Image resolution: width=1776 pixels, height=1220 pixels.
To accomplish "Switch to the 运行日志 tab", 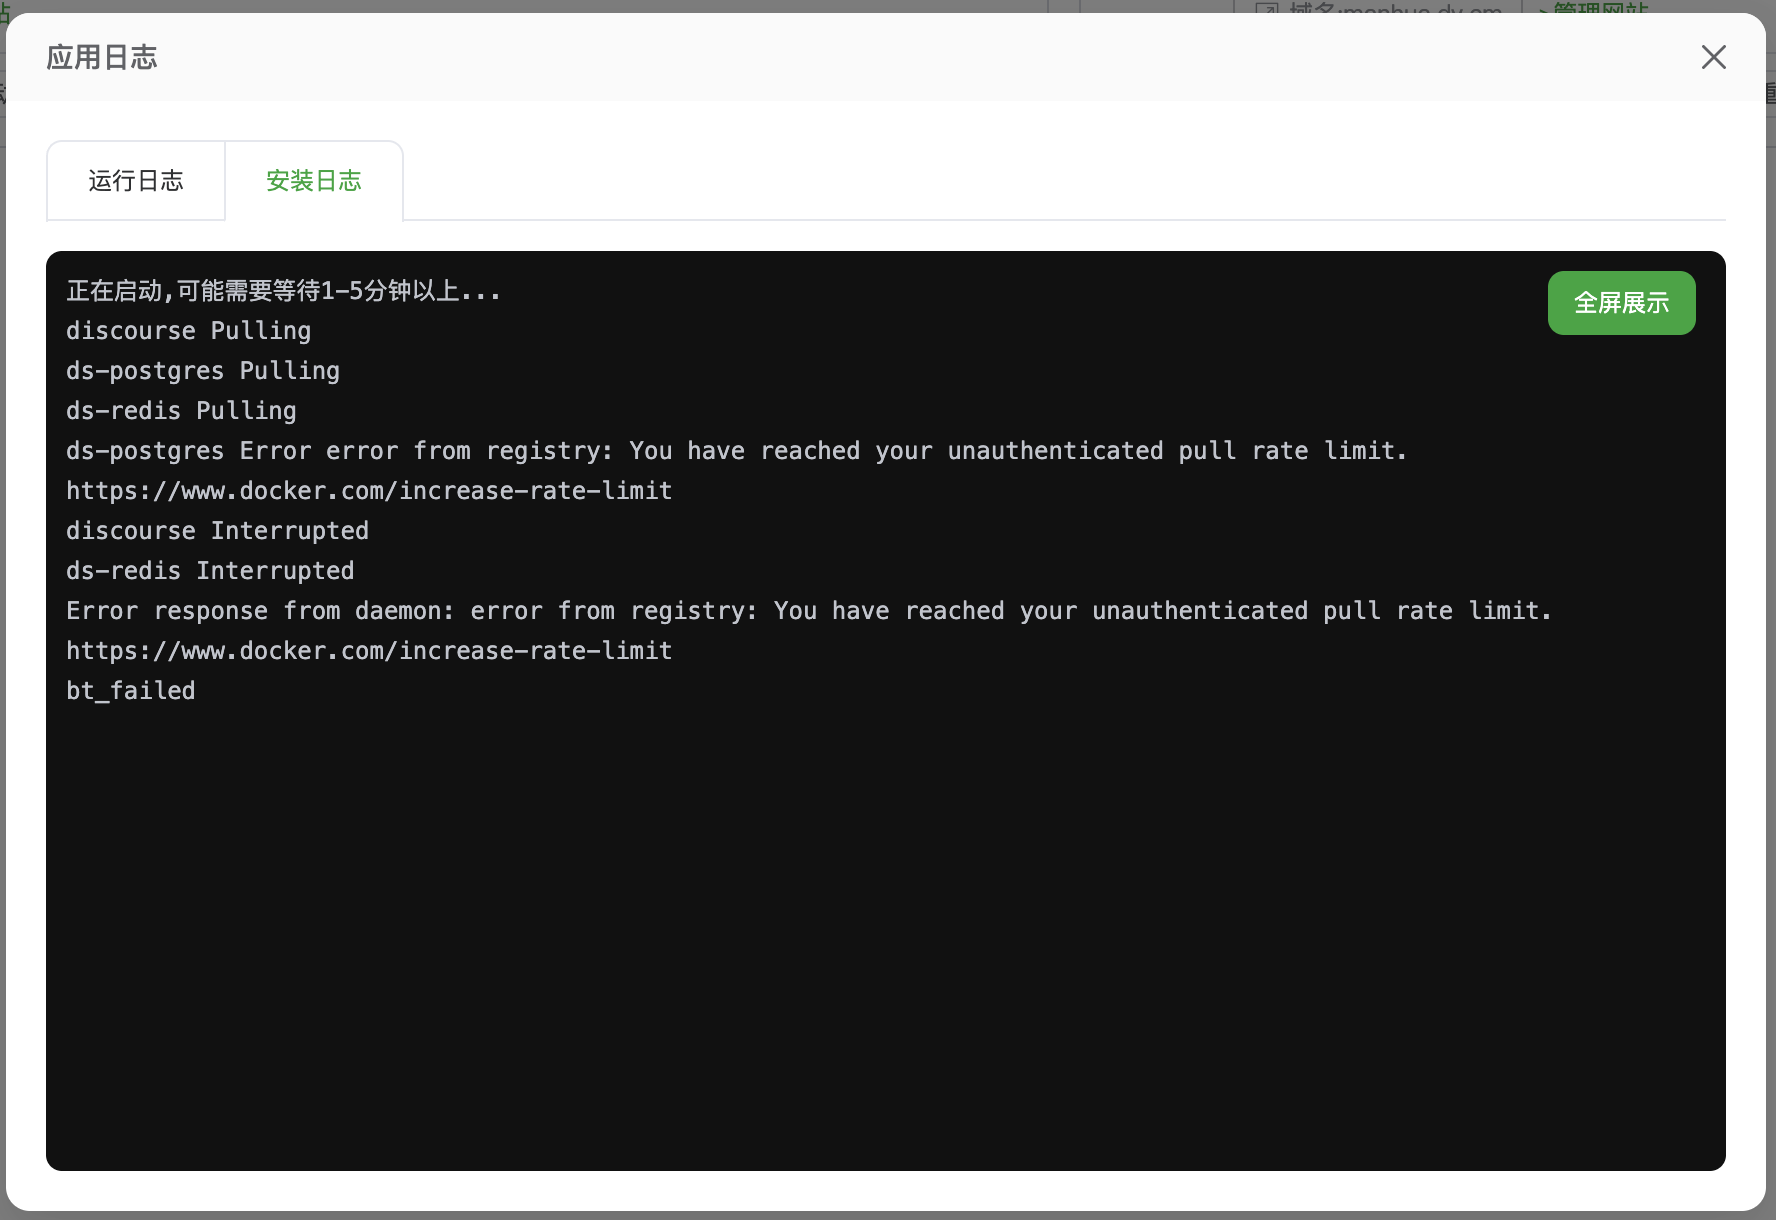I will pyautogui.click(x=136, y=181).
